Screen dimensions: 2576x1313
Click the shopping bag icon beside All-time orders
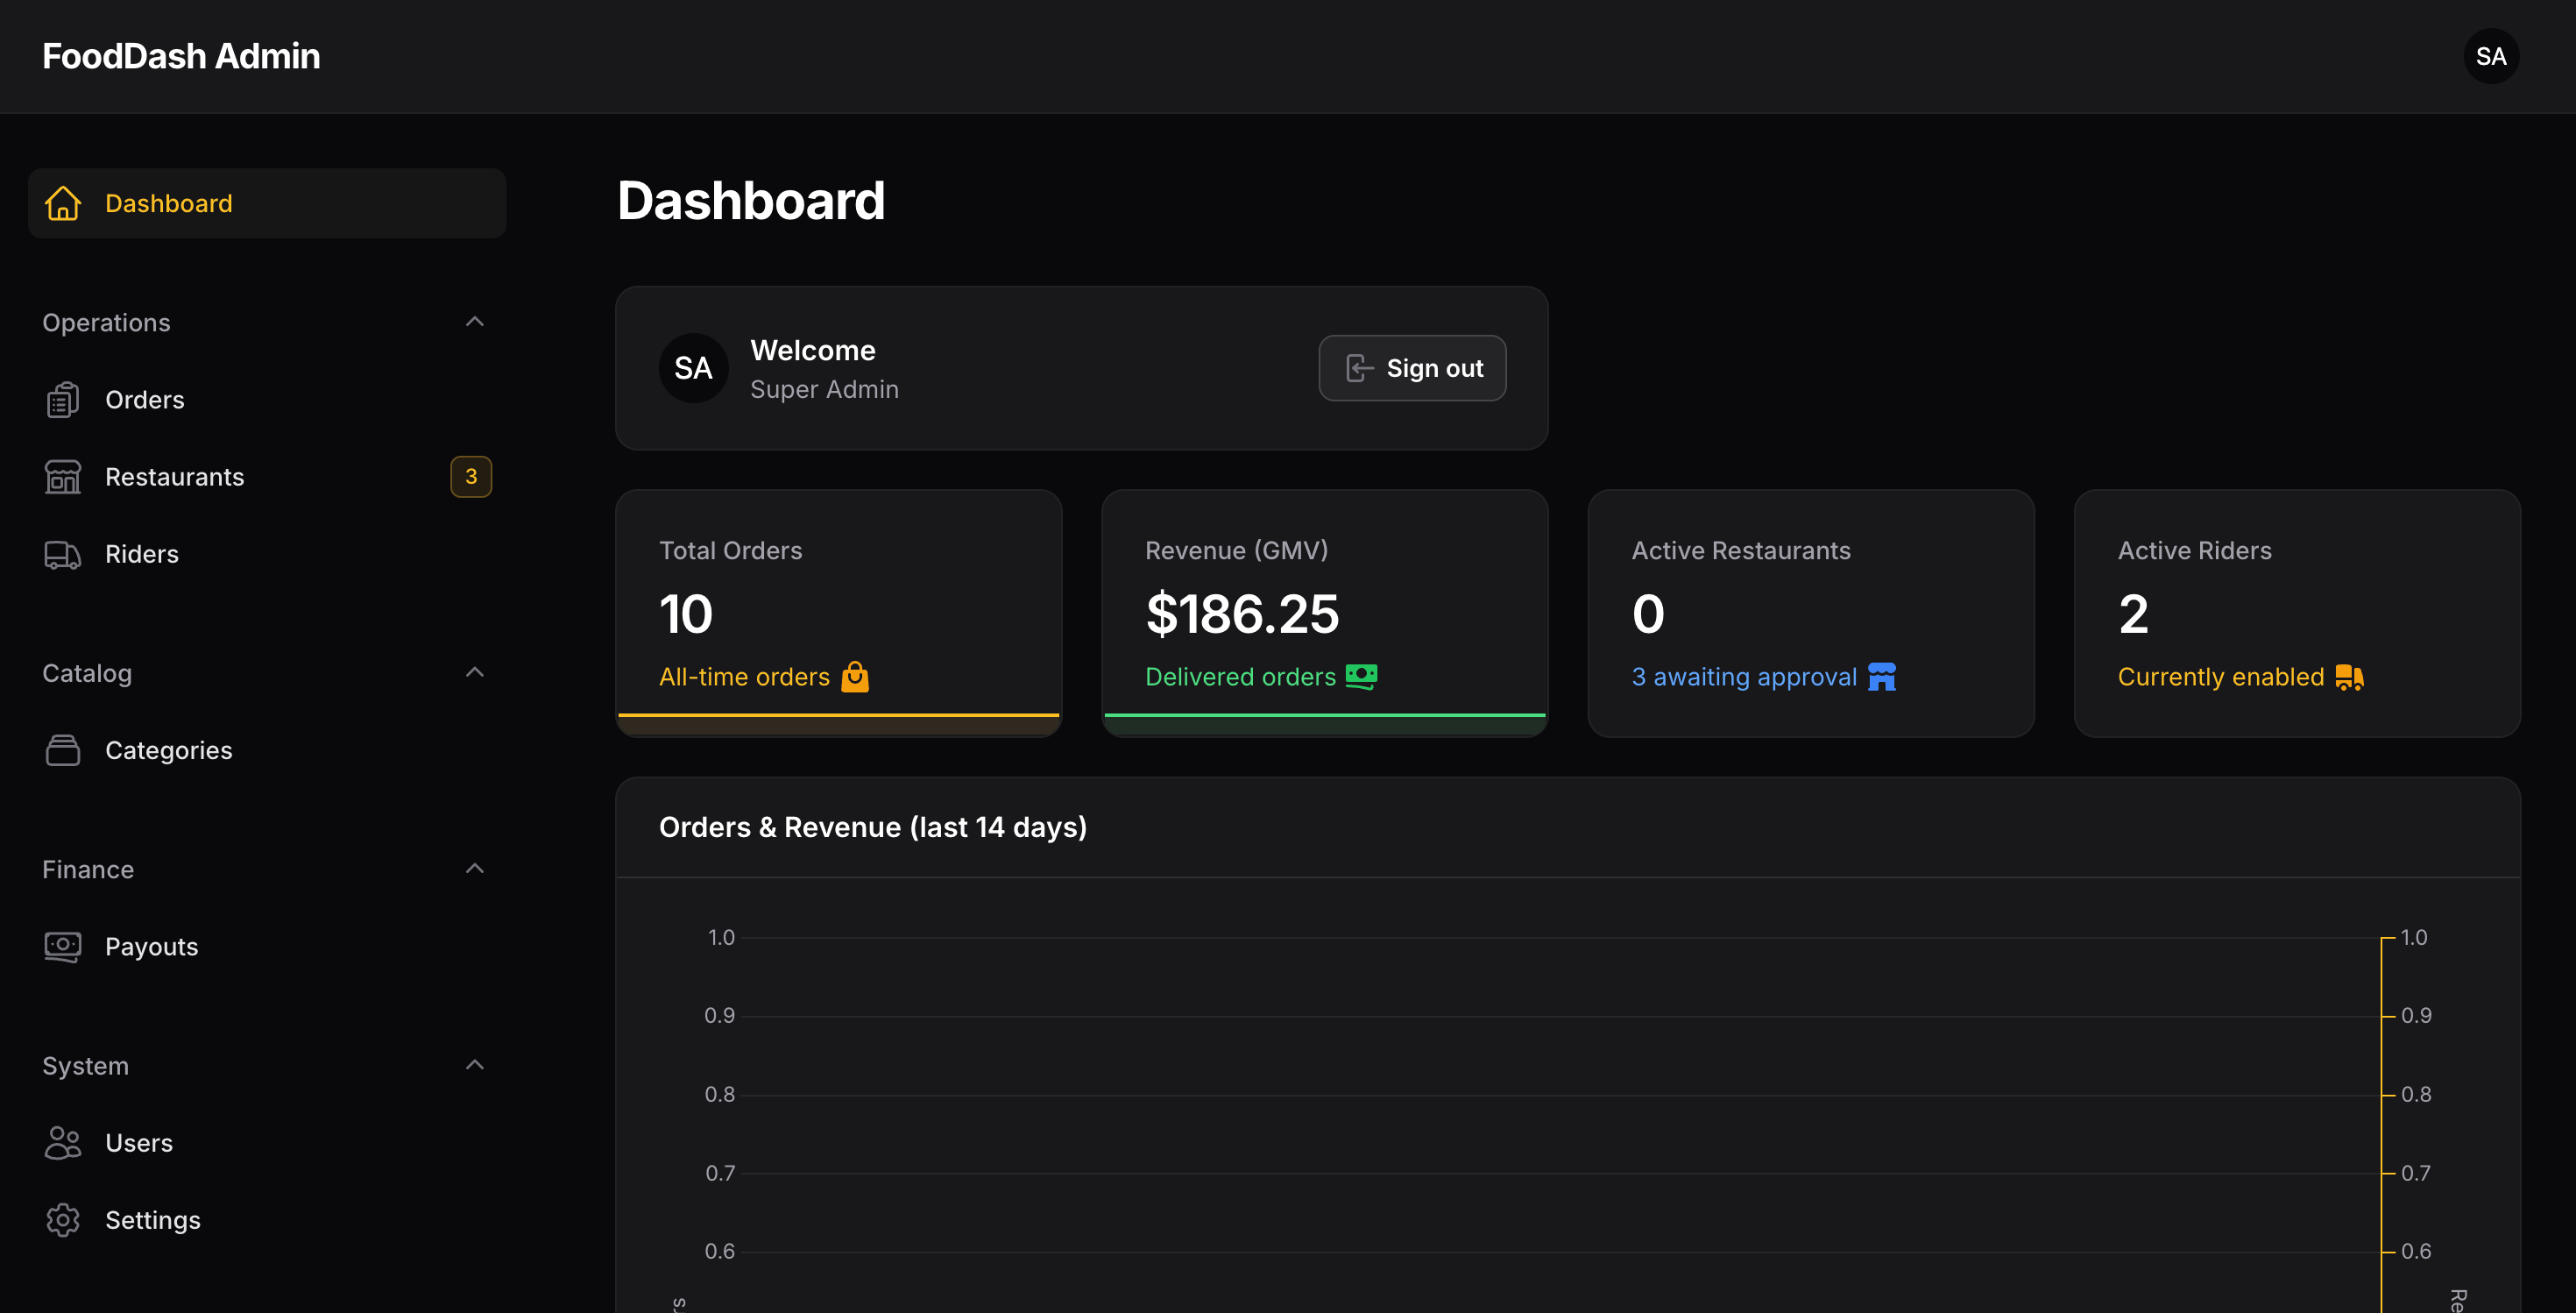(855, 677)
